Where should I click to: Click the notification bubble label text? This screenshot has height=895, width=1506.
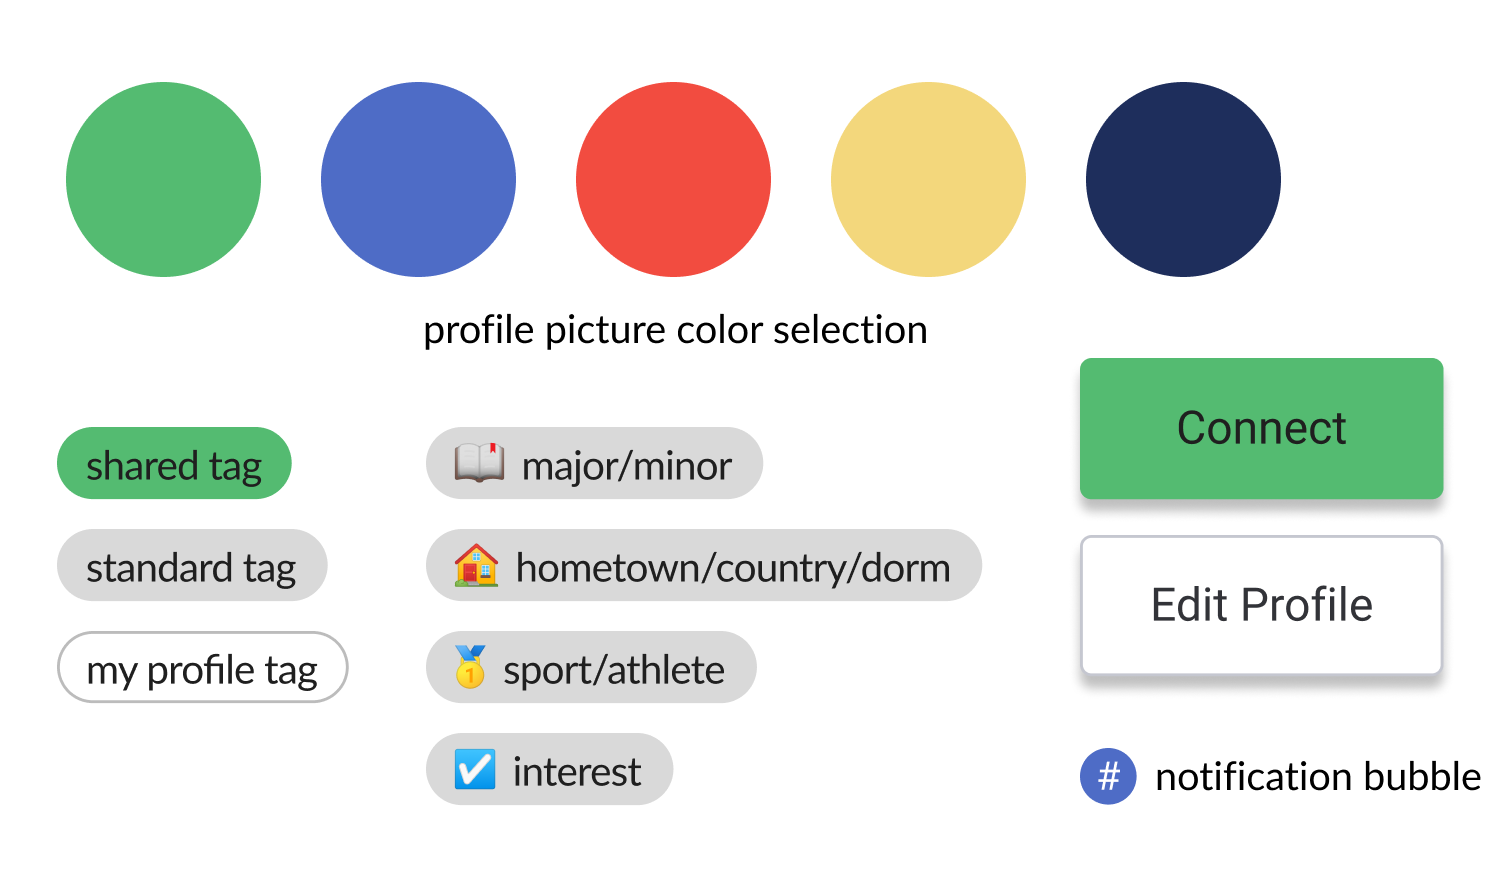coord(1317,777)
